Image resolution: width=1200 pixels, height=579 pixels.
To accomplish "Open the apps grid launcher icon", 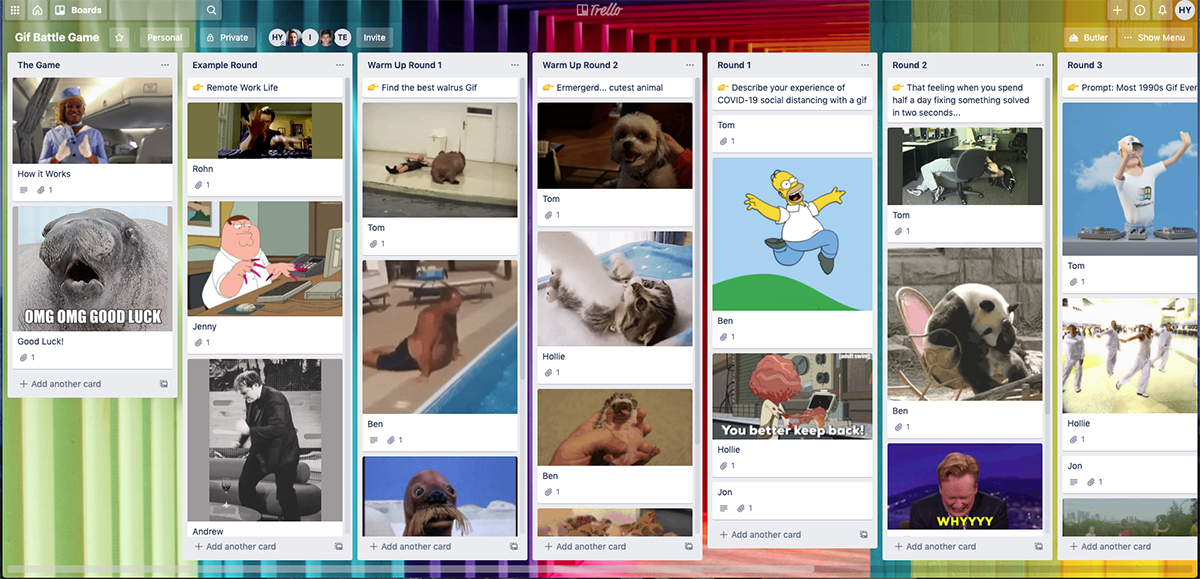I will tap(13, 10).
